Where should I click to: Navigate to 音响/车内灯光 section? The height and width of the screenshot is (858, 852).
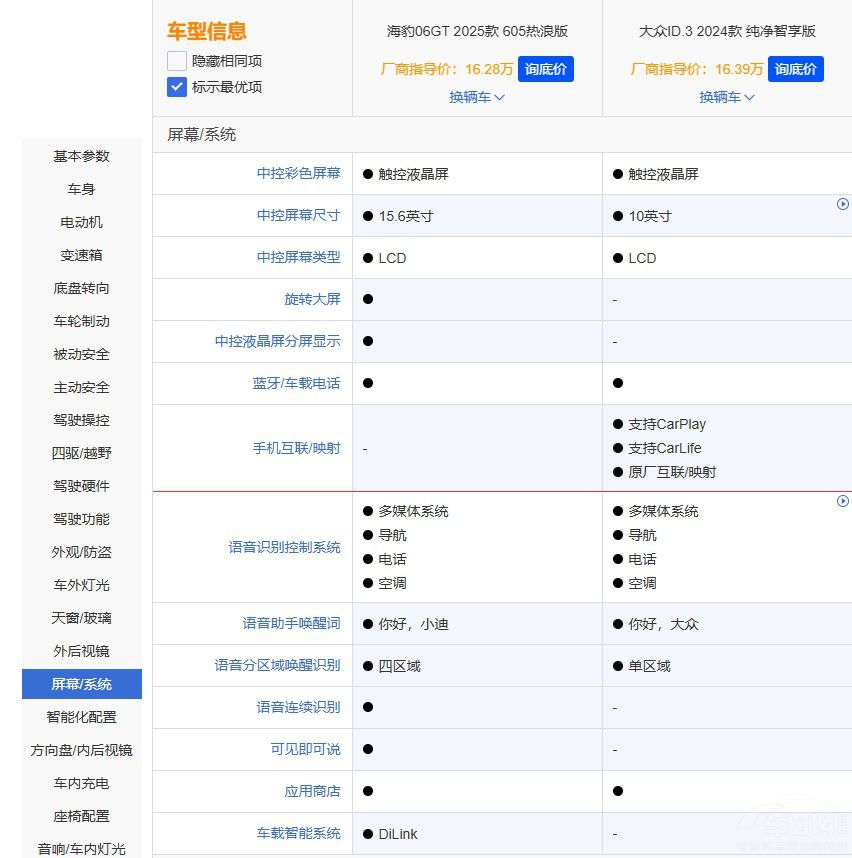click(x=82, y=849)
